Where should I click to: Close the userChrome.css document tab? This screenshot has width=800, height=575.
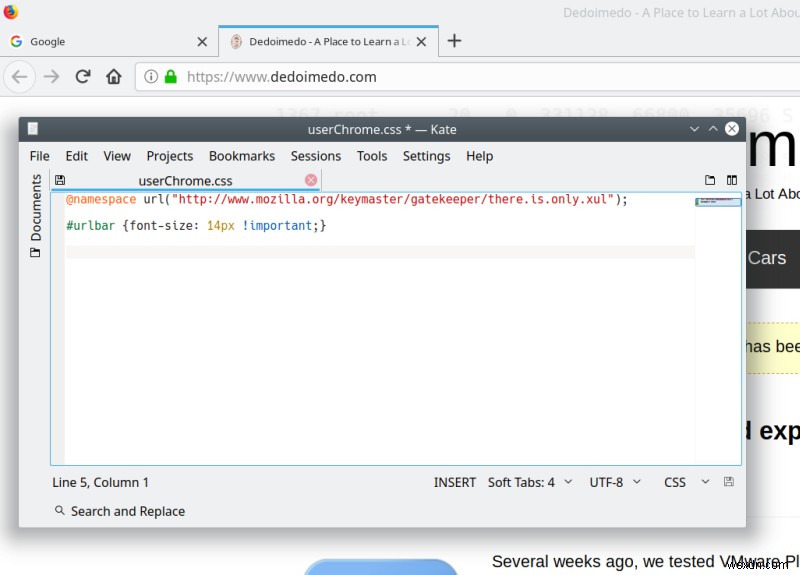coord(311,180)
